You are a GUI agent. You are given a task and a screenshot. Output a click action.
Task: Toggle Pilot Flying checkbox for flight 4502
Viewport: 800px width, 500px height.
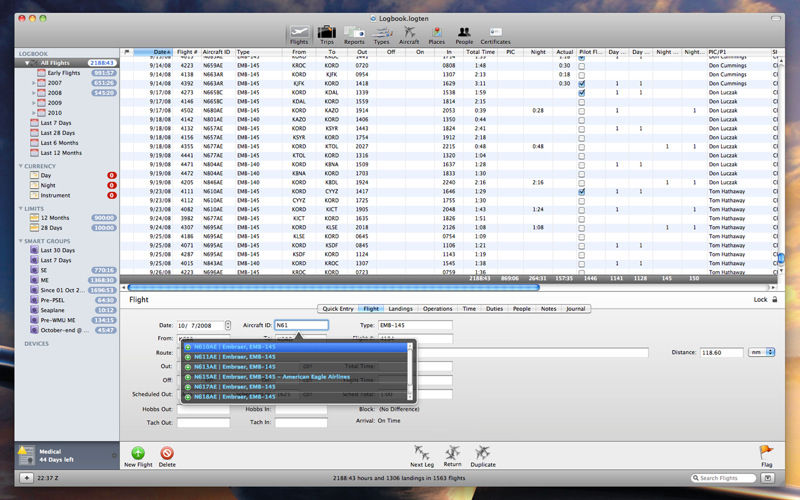click(x=582, y=111)
